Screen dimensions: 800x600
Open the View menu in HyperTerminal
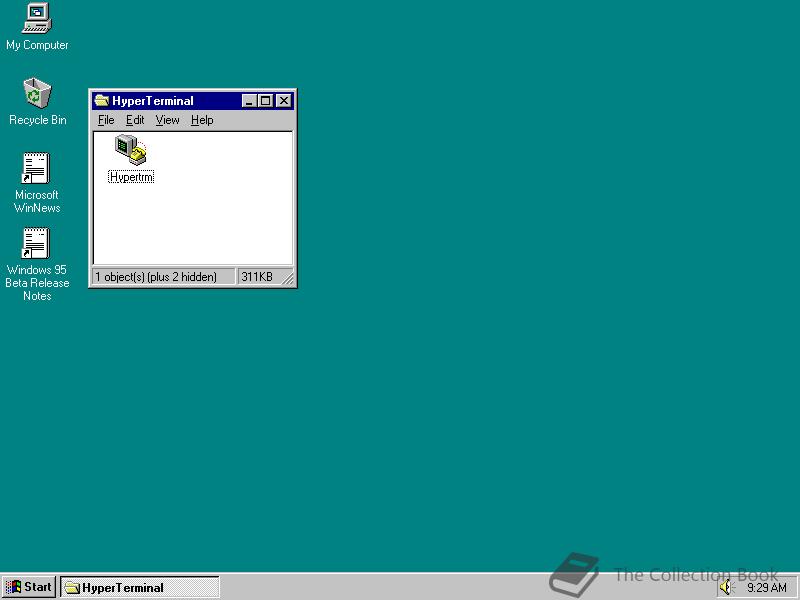pyautogui.click(x=167, y=120)
